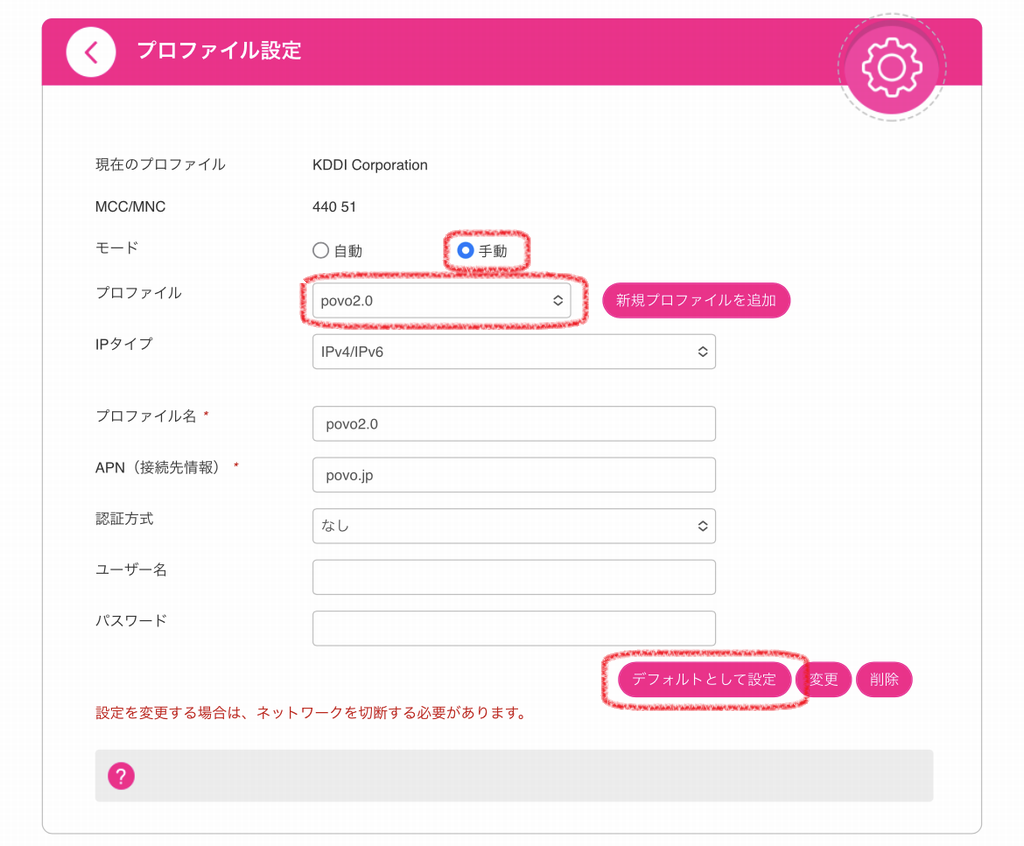Click the KDDI Corporation current profile text
The height and width of the screenshot is (846, 1024).
(x=370, y=165)
